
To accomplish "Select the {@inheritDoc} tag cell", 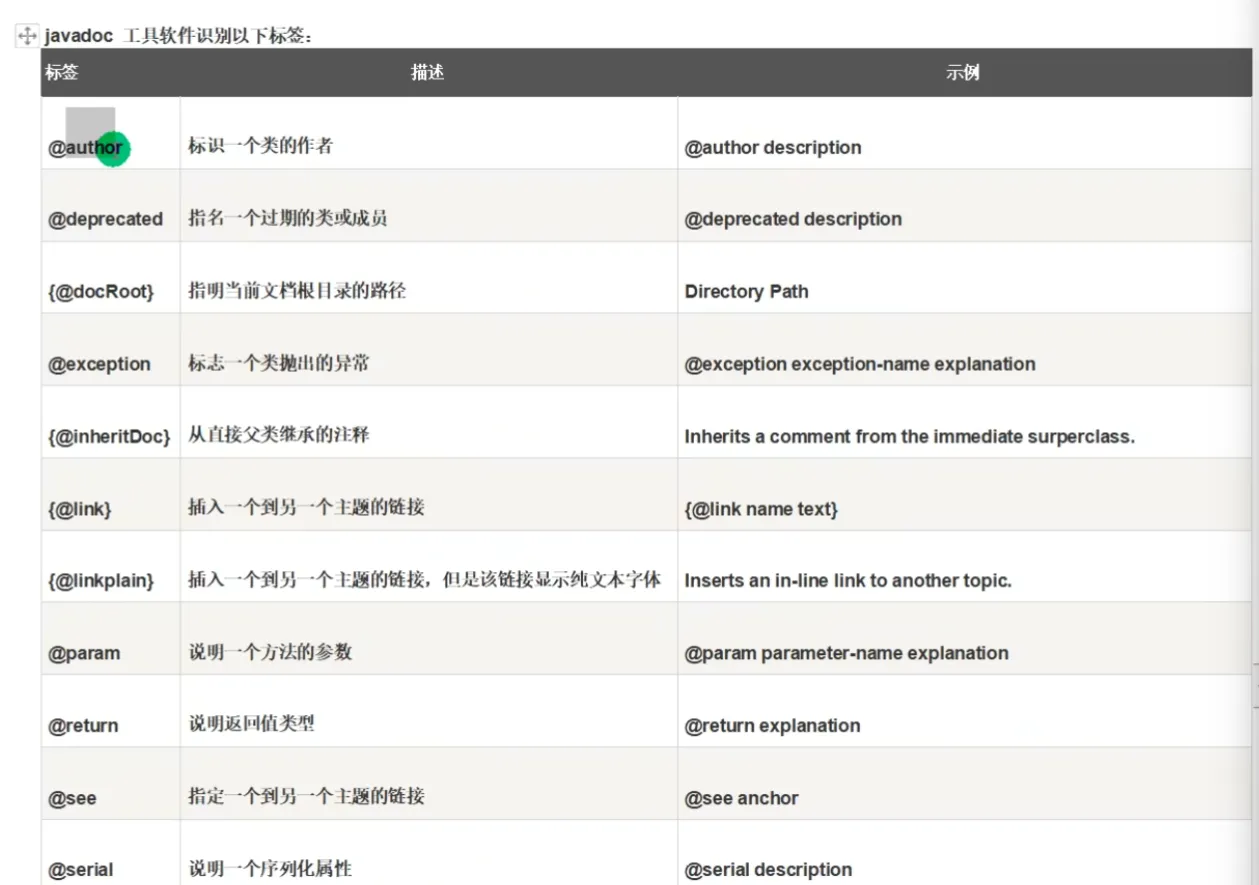I will tap(109, 437).
